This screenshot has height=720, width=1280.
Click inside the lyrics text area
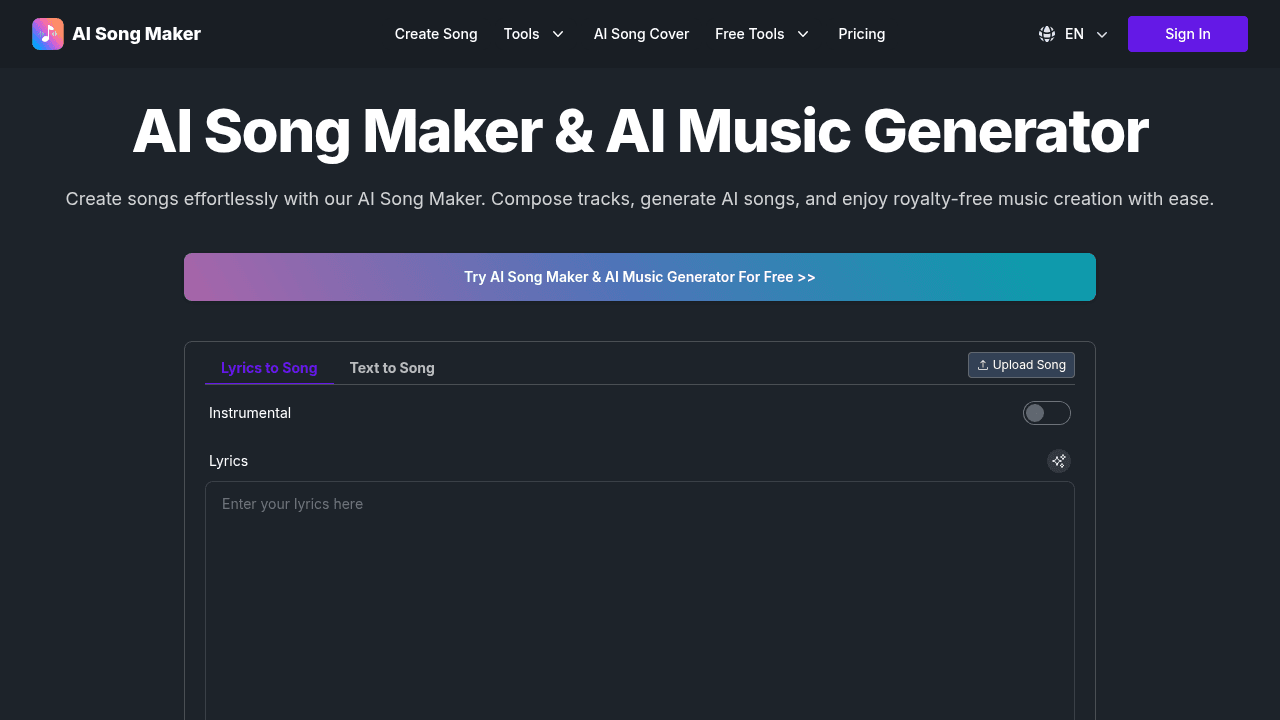pos(640,600)
